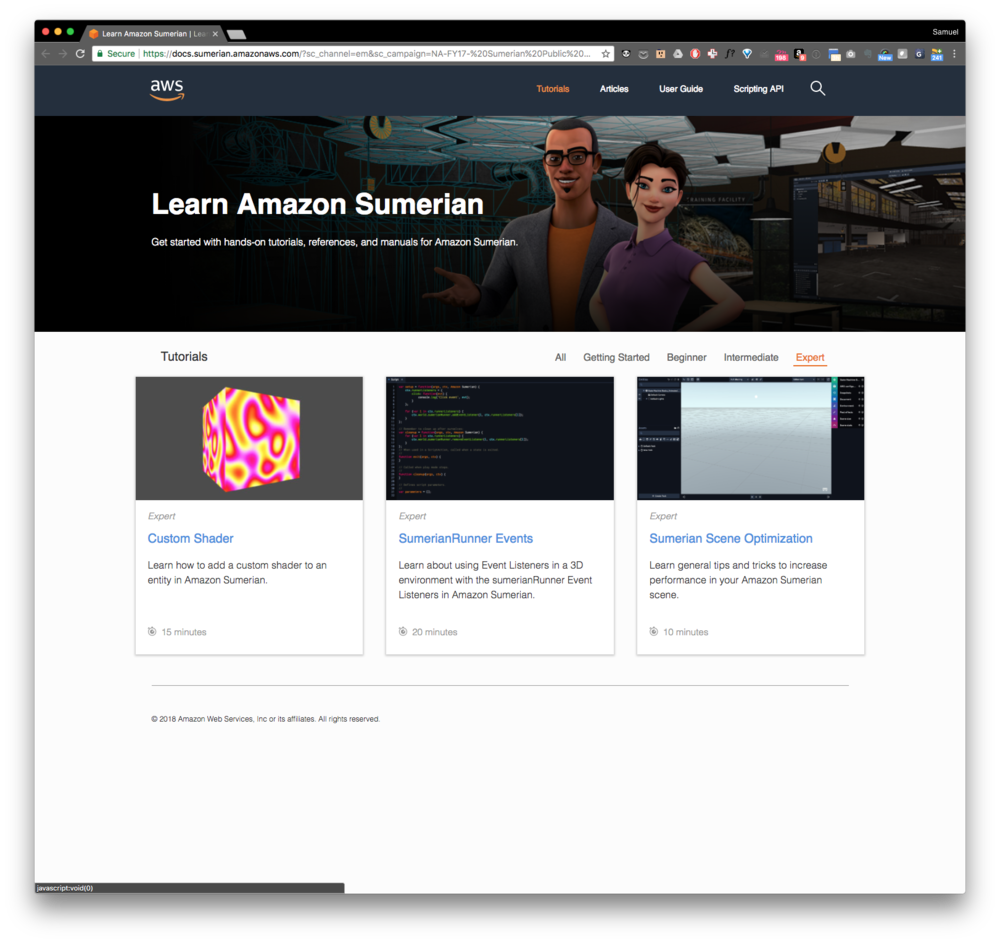Viewport: 1000px width, 943px height.
Task: Click the Custom Shader thumbnail image
Action: [x=248, y=438]
